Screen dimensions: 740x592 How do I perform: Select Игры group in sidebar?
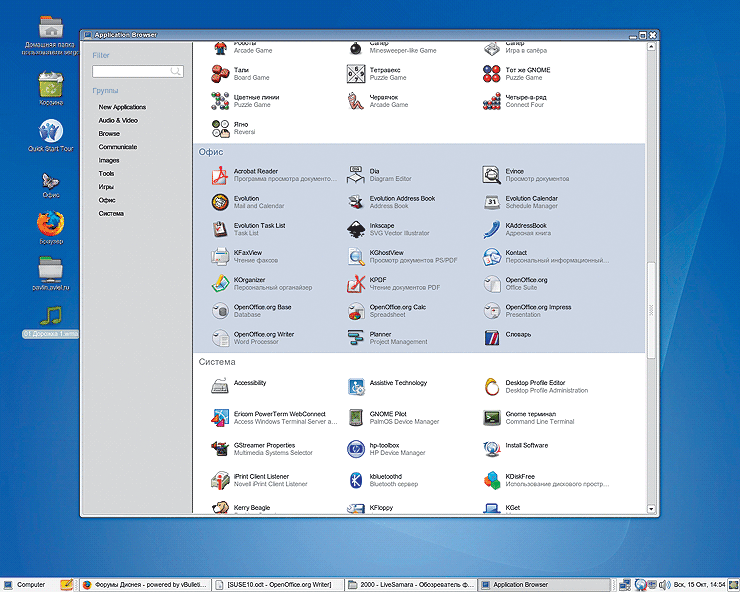point(106,187)
